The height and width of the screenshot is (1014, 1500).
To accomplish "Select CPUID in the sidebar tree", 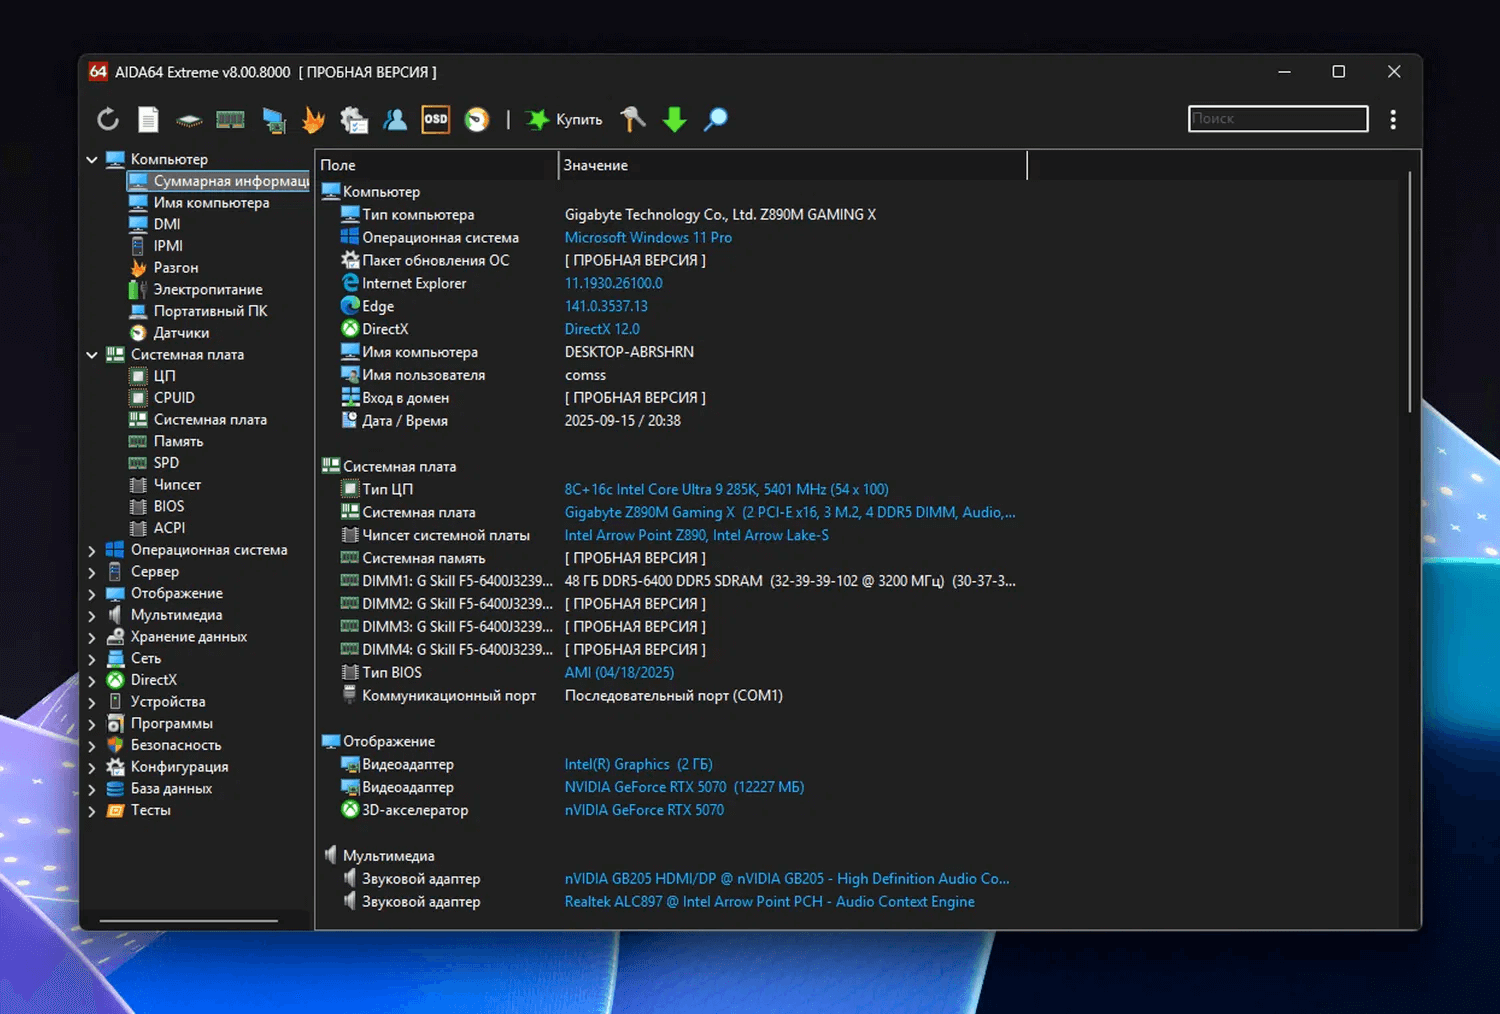I will point(174,398).
